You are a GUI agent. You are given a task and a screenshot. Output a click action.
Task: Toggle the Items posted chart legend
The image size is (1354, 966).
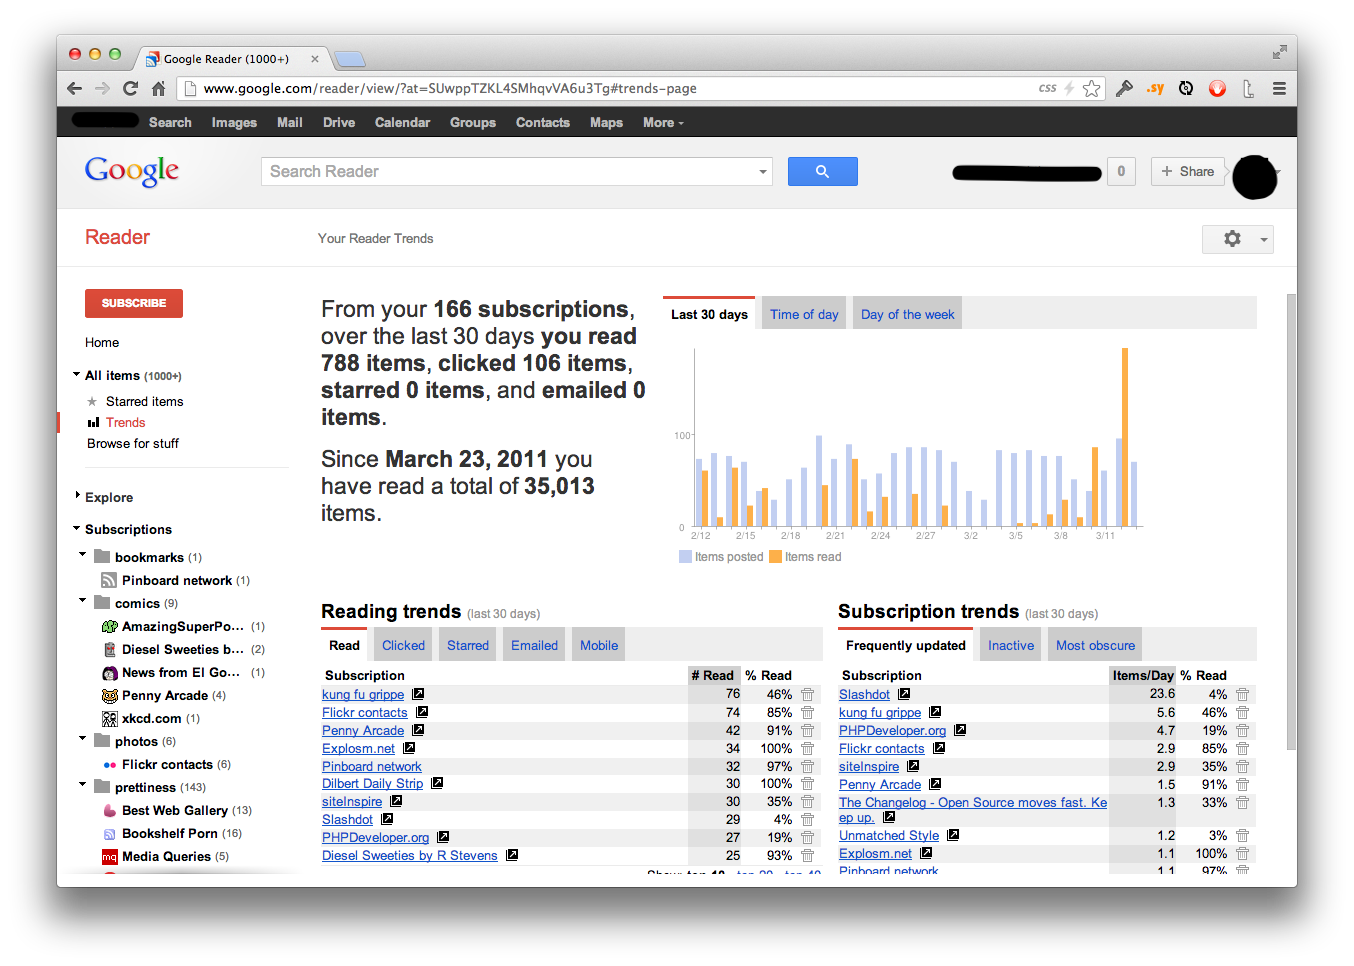coord(720,557)
